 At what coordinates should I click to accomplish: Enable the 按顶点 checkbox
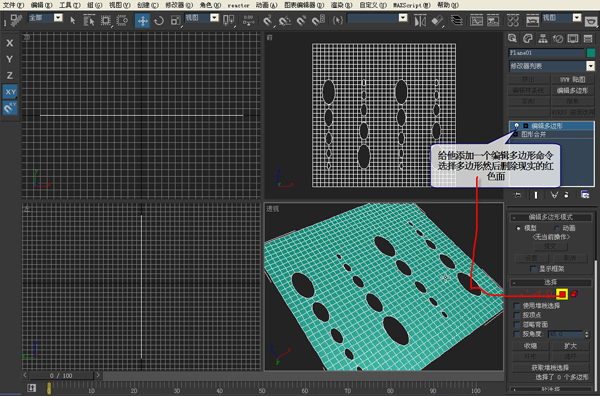coord(517,315)
